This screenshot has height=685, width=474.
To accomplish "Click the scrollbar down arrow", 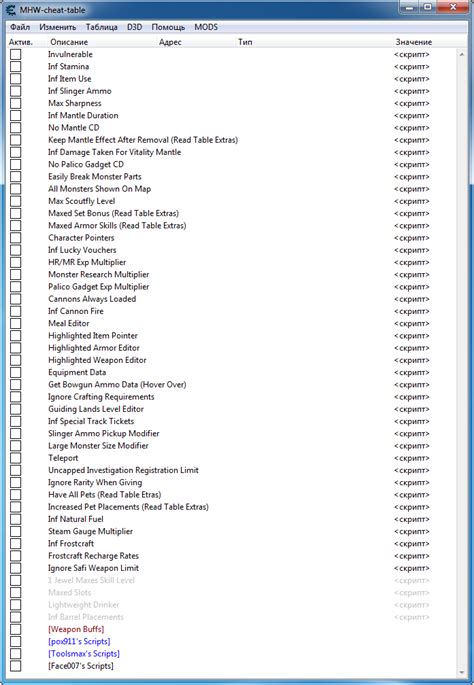I will 462,672.
